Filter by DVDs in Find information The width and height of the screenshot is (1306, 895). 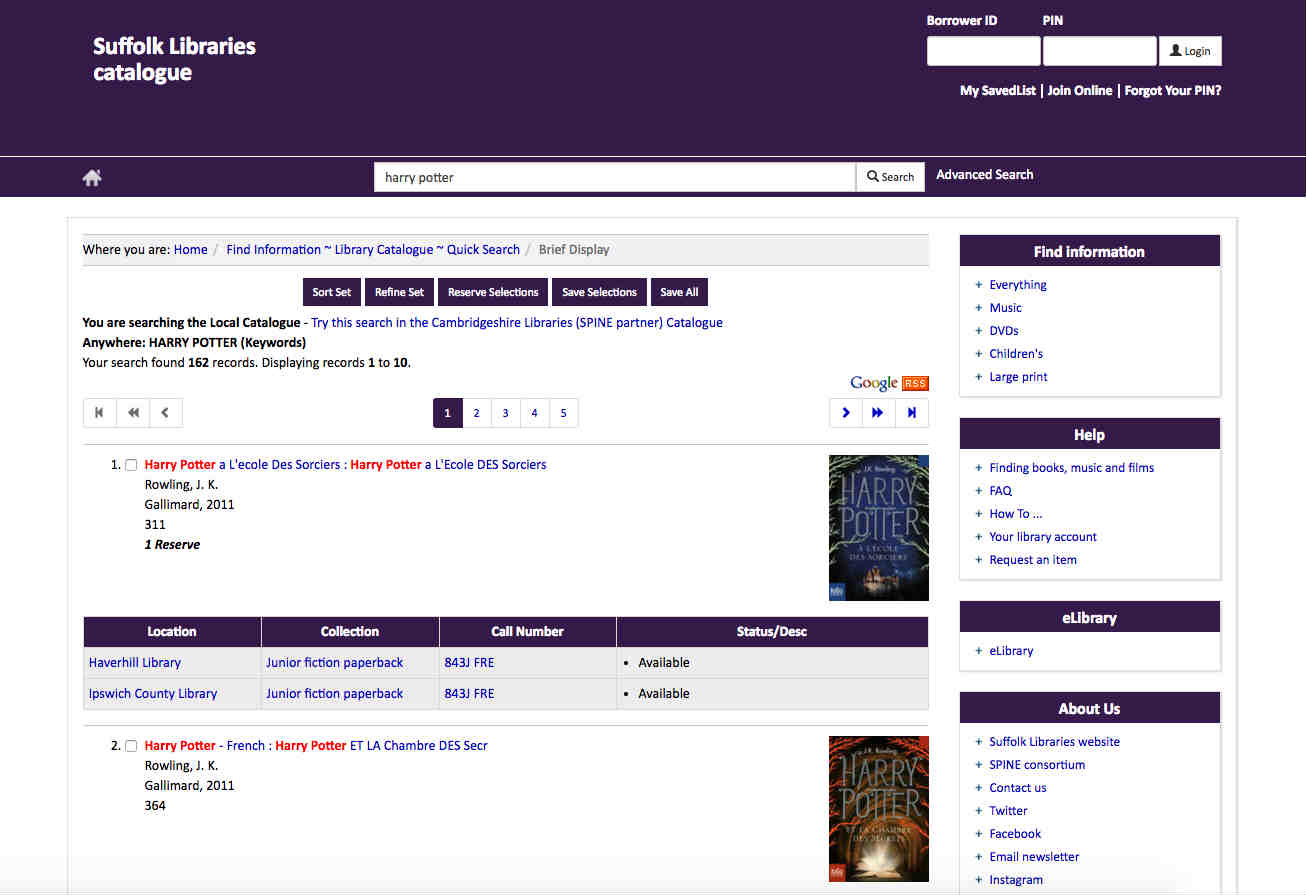[x=1004, y=331]
